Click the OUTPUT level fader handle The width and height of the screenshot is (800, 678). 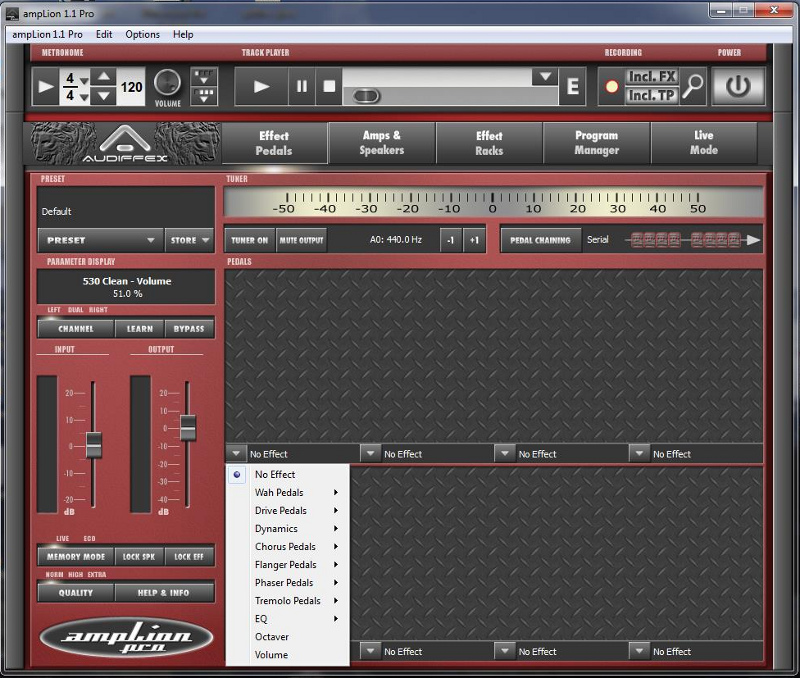pyautogui.click(x=188, y=428)
